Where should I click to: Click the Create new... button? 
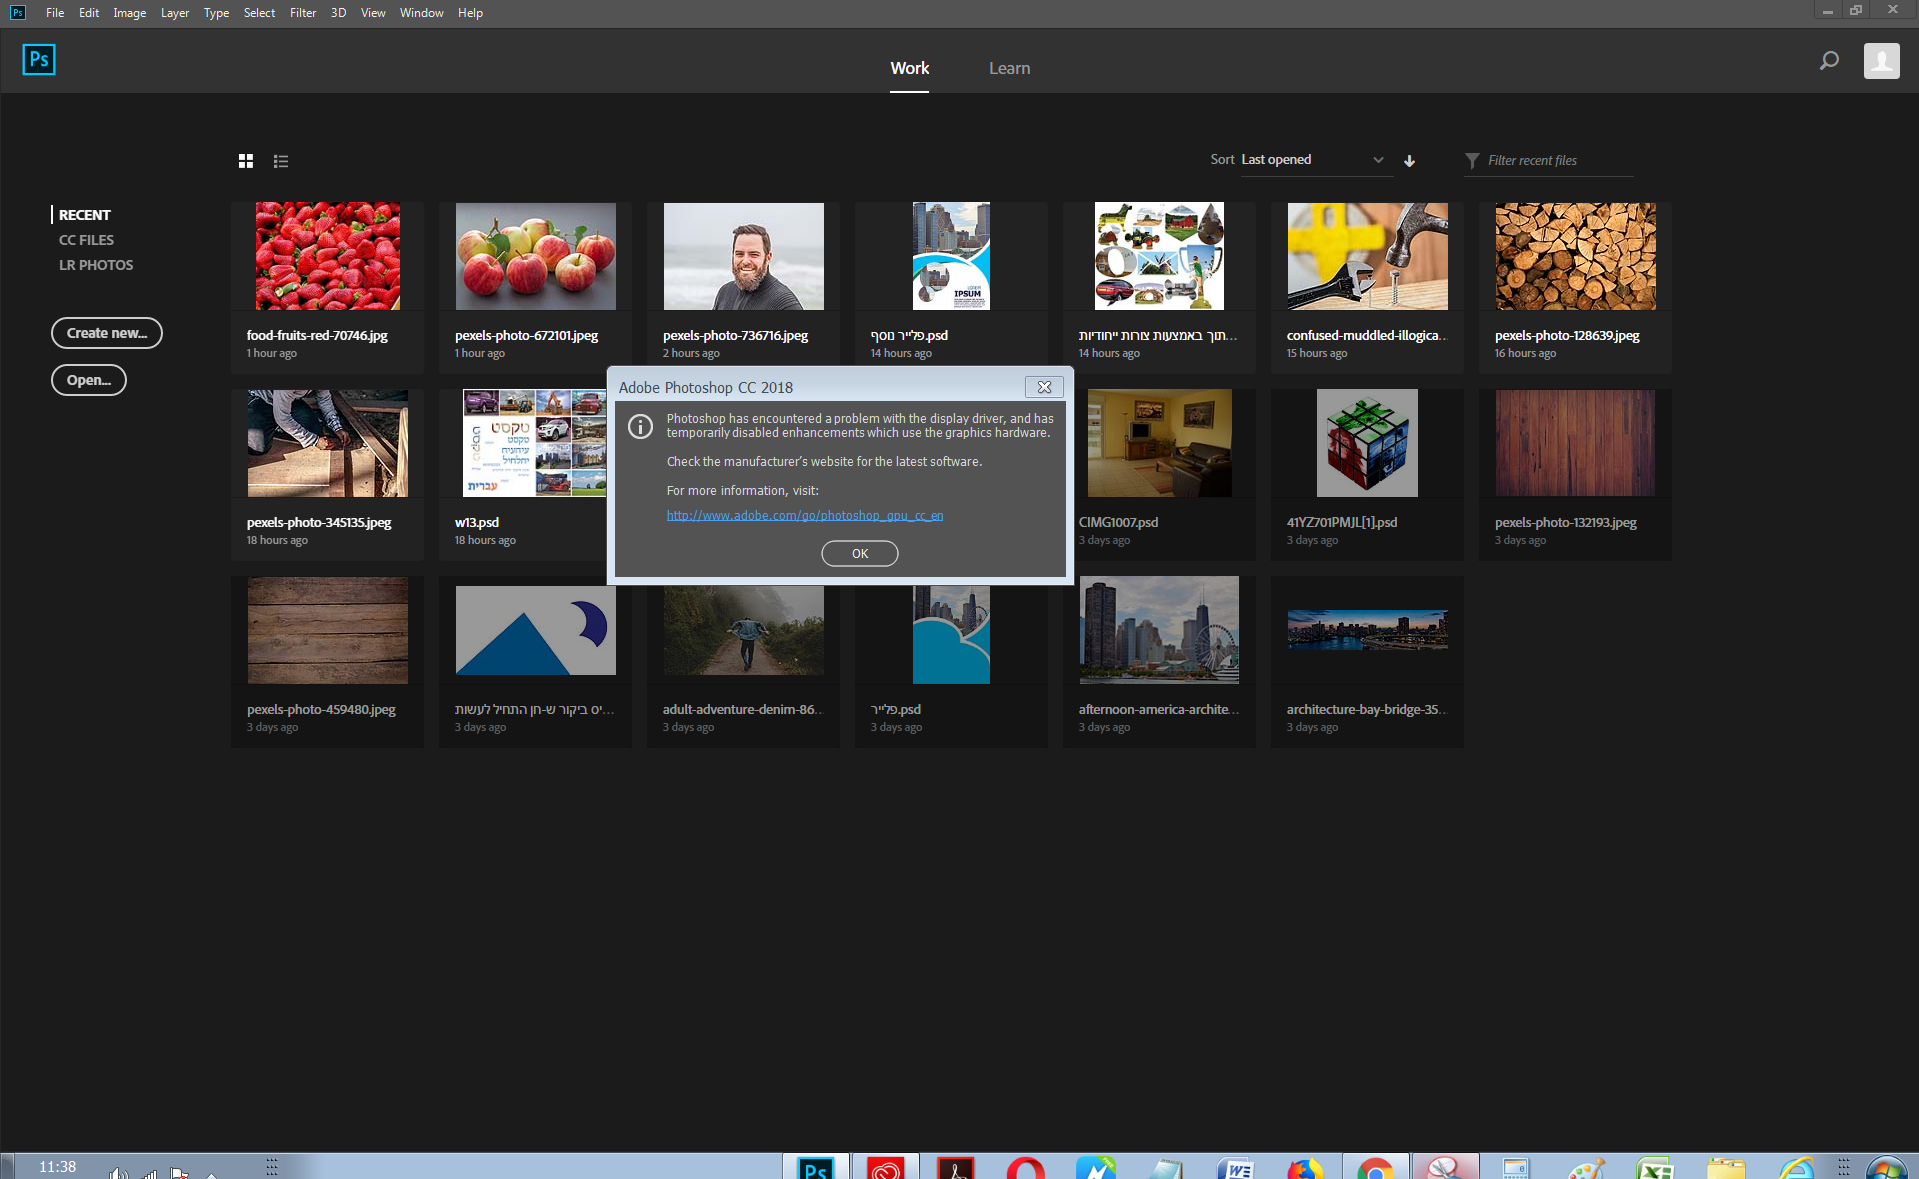point(107,333)
